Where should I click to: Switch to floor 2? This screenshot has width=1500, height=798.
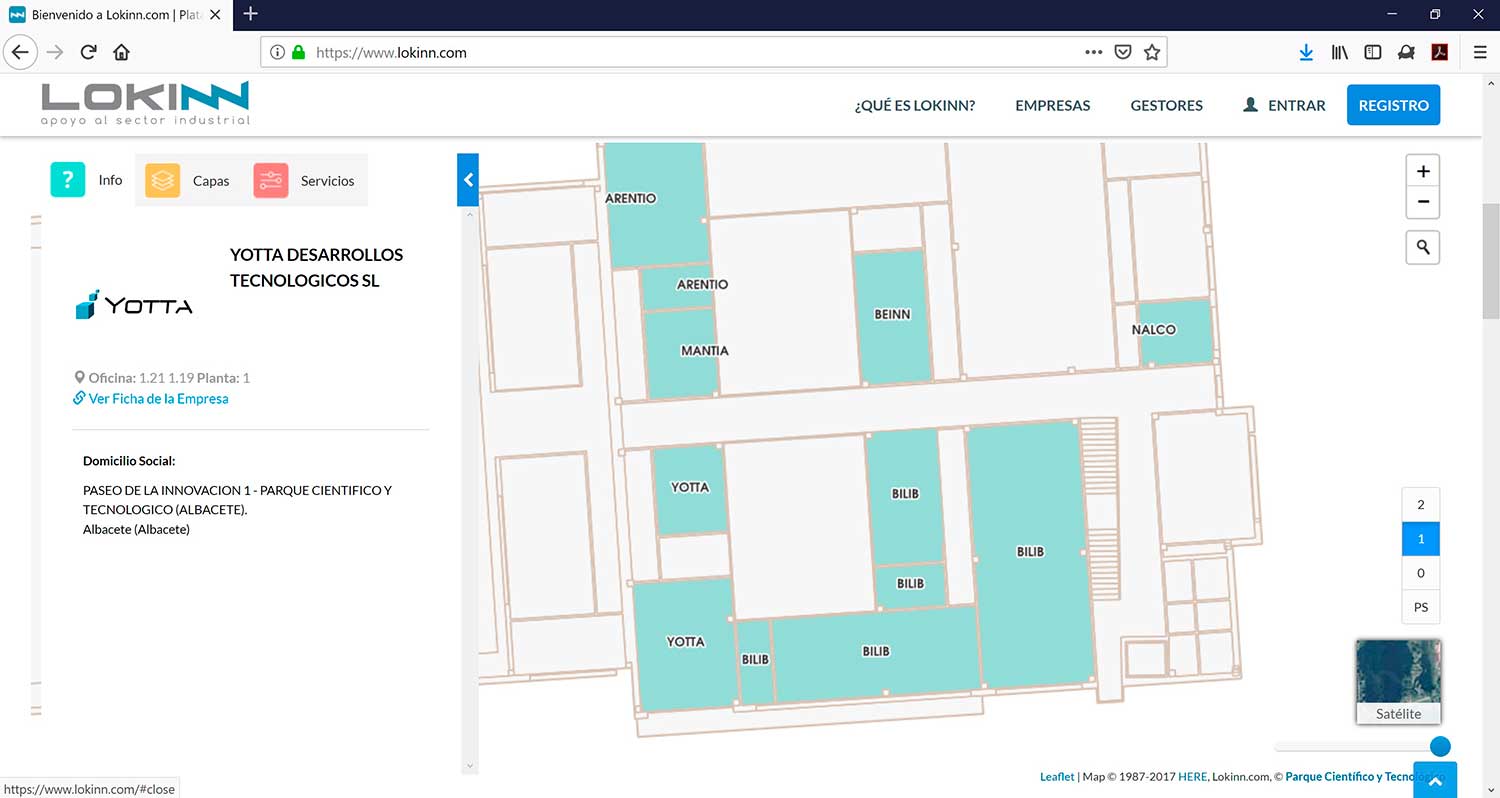coord(1421,505)
